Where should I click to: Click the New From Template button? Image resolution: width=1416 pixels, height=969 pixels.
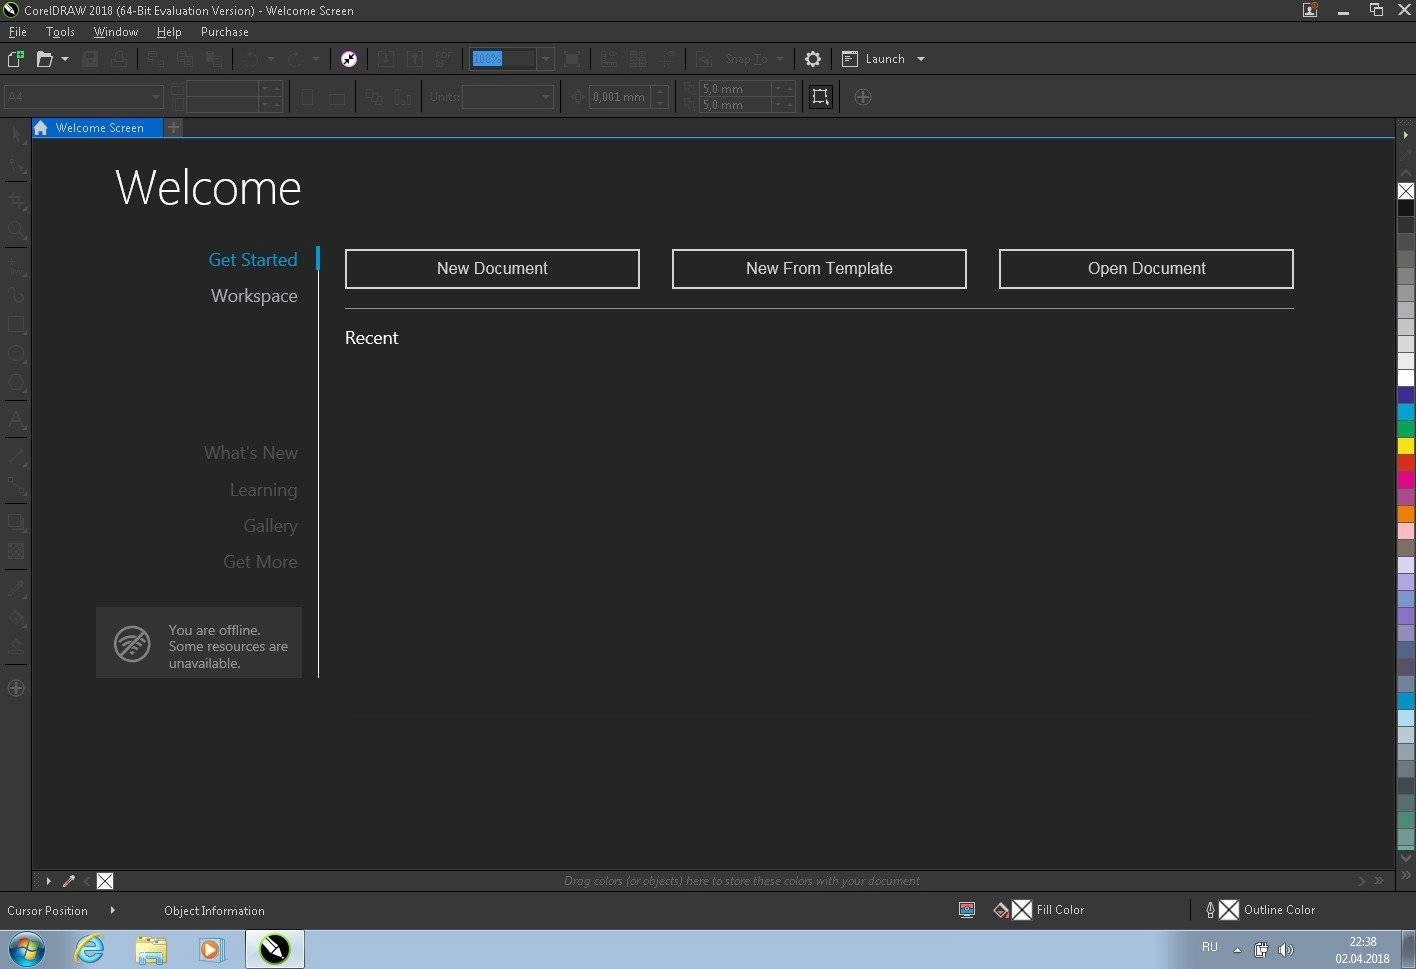[x=819, y=269]
